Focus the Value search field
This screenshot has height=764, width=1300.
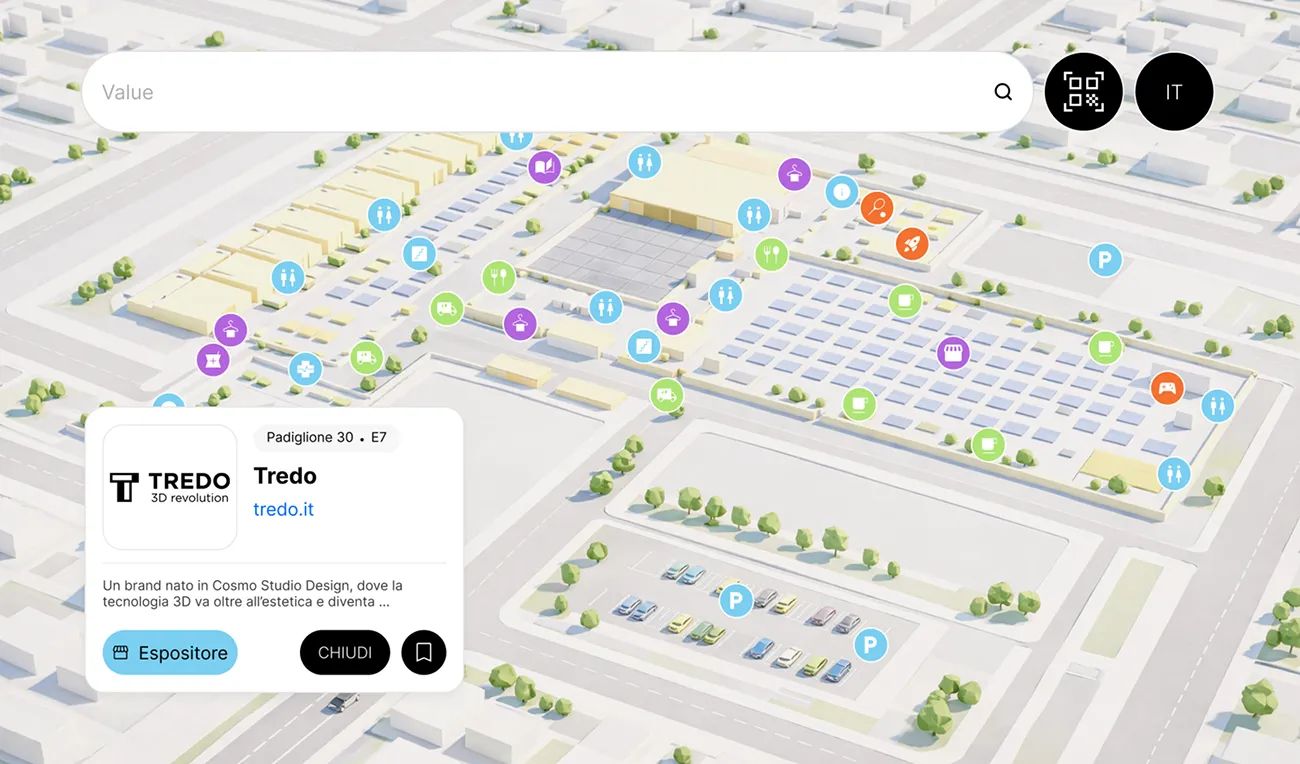pyautogui.click(x=540, y=92)
